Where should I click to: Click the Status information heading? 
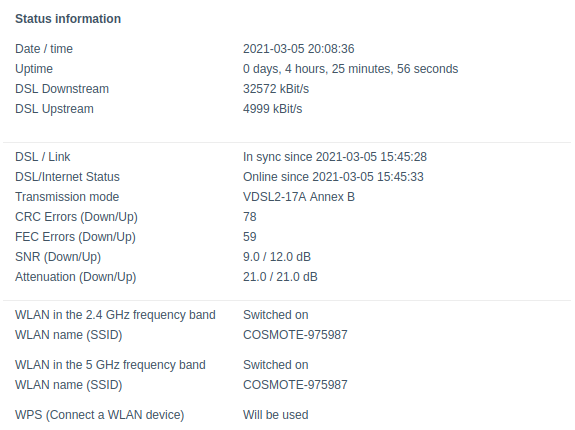[68, 19]
